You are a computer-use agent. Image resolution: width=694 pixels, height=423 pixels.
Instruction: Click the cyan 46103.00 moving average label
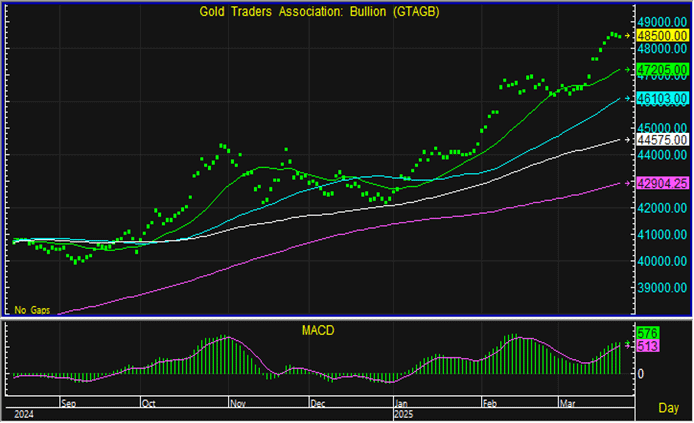click(x=661, y=98)
